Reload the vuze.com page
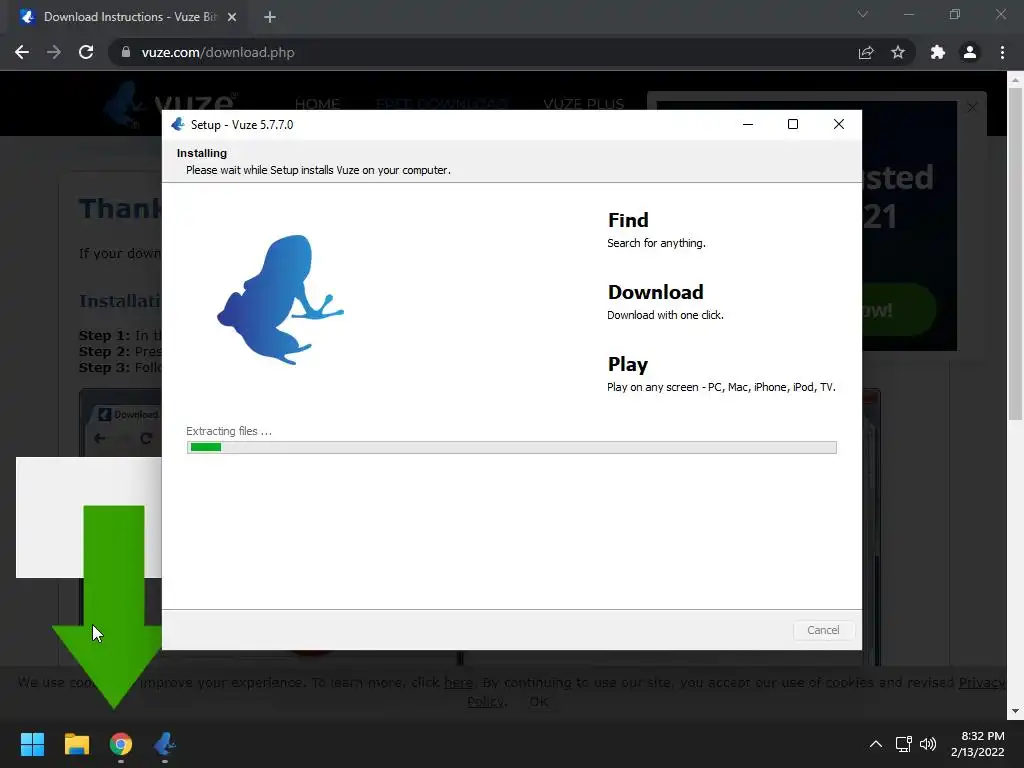The width and height of the screenshot is (1024, 768). [x=86, y=52]
